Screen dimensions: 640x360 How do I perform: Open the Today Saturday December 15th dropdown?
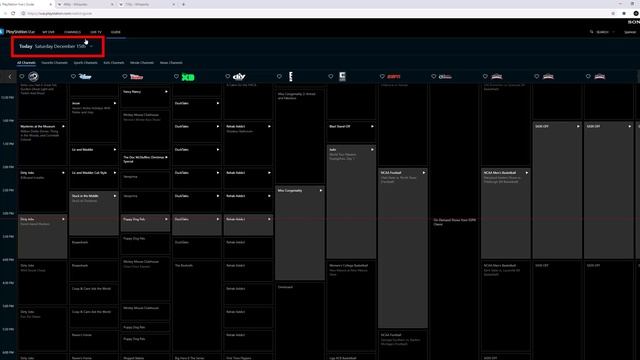click(x=56, y=47)
